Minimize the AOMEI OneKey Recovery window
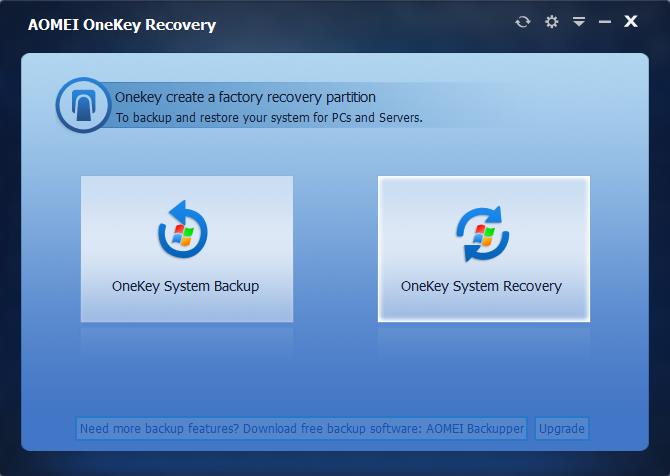Screen dimensions: 670x476 pyautogui.click(x=604, y=21)
